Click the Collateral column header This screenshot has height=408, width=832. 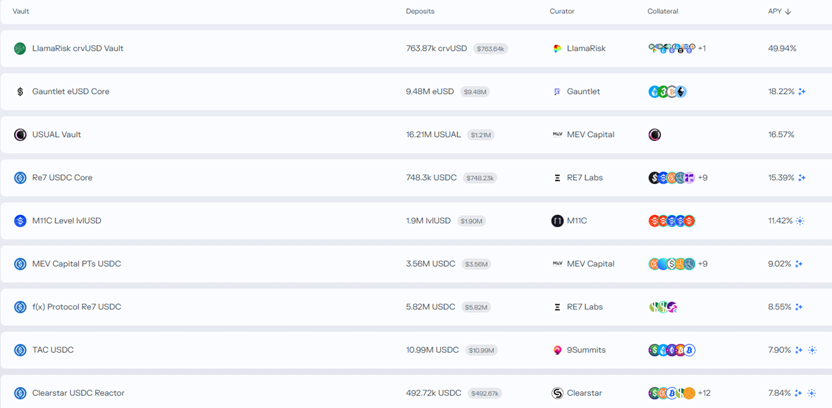click(x=663, y=12)
